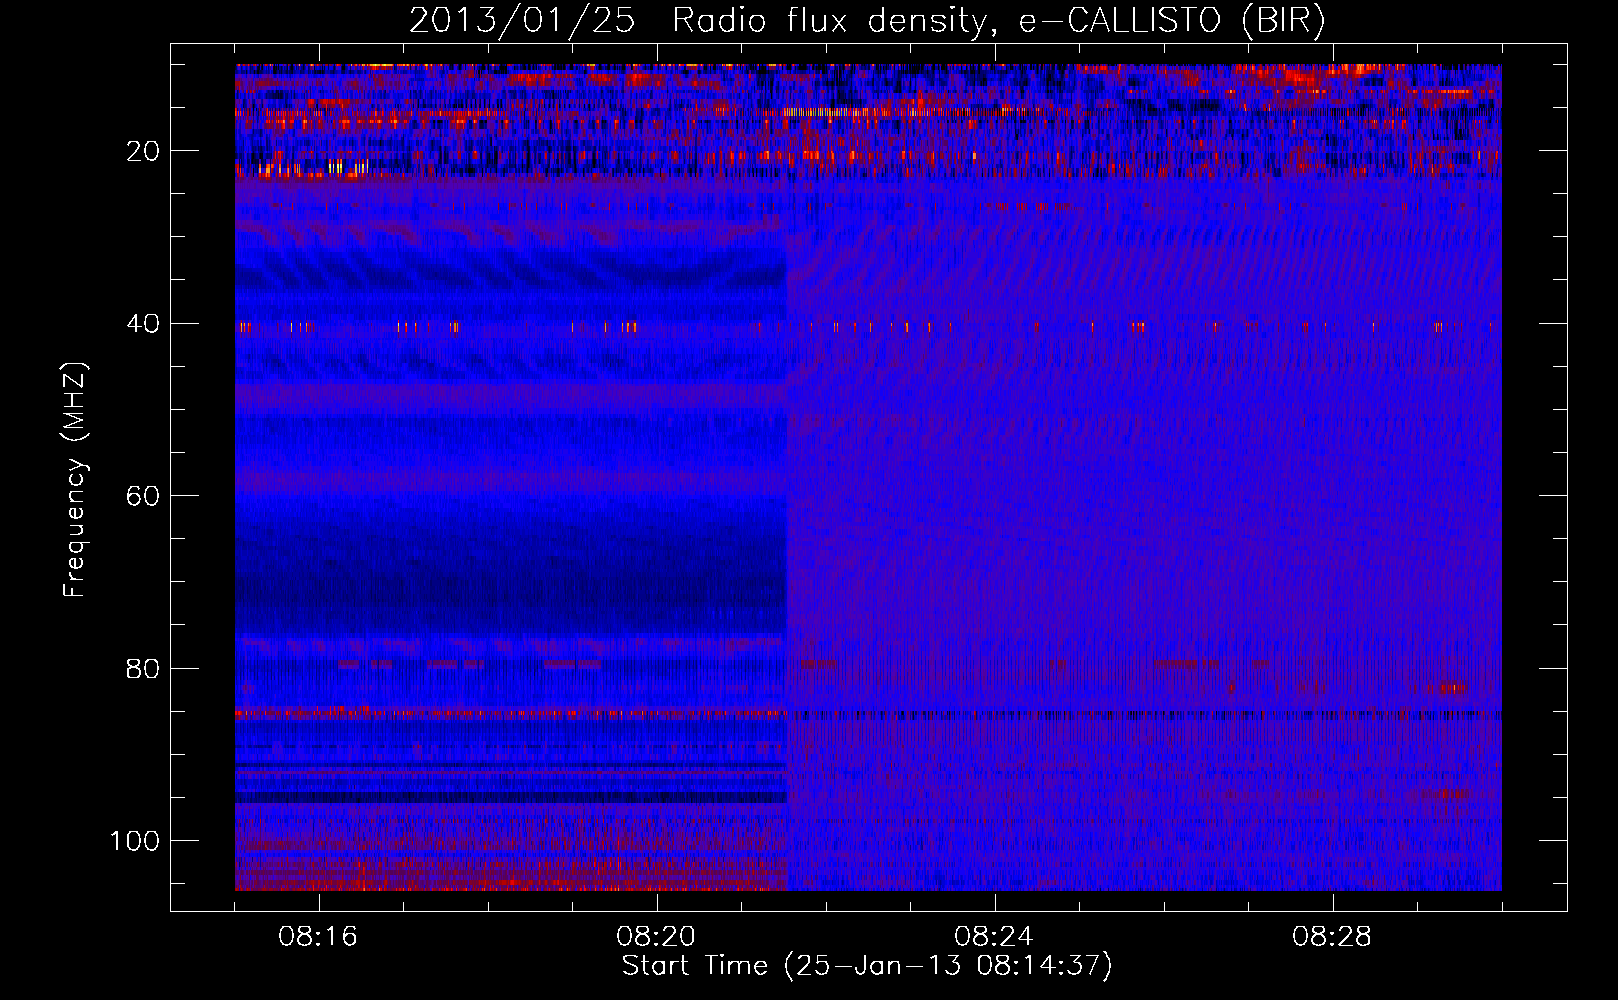This screenshot has height=1000, width=1618.
Task: Click the 40 MHz frequency tick label
Action: pos(143,324)
